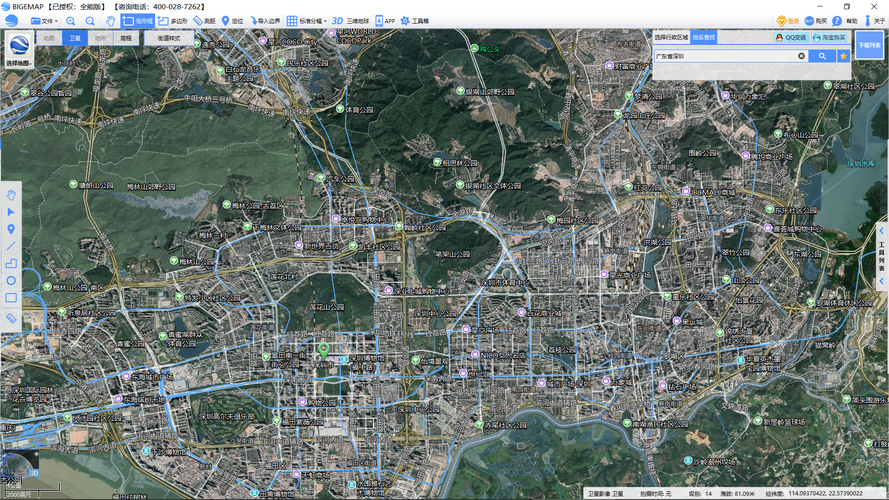Select the arrow pointer tool in left sidebar

[11, 212]
